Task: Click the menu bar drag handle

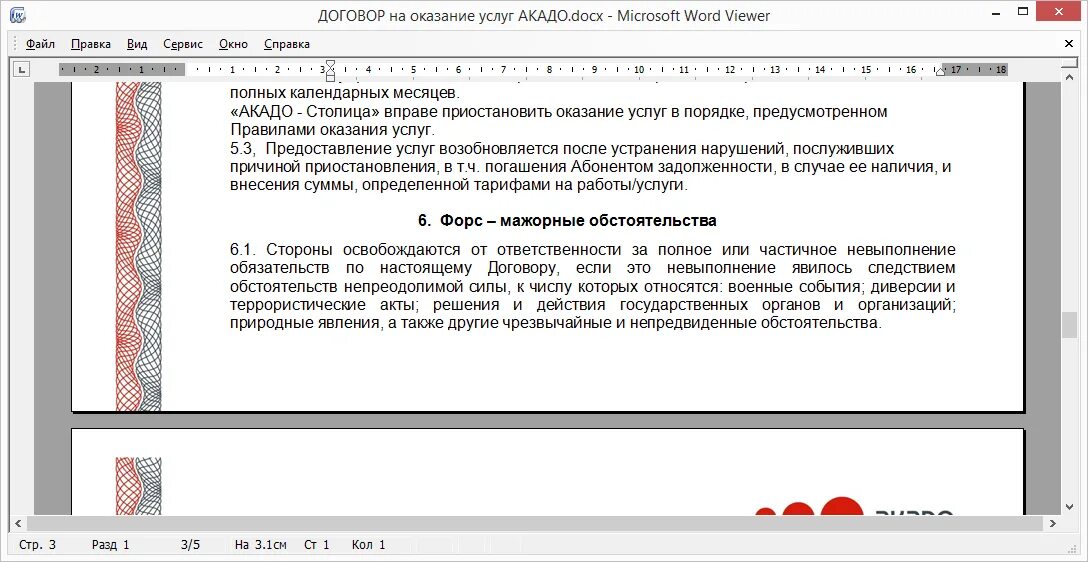Action: tap(15, 44)
